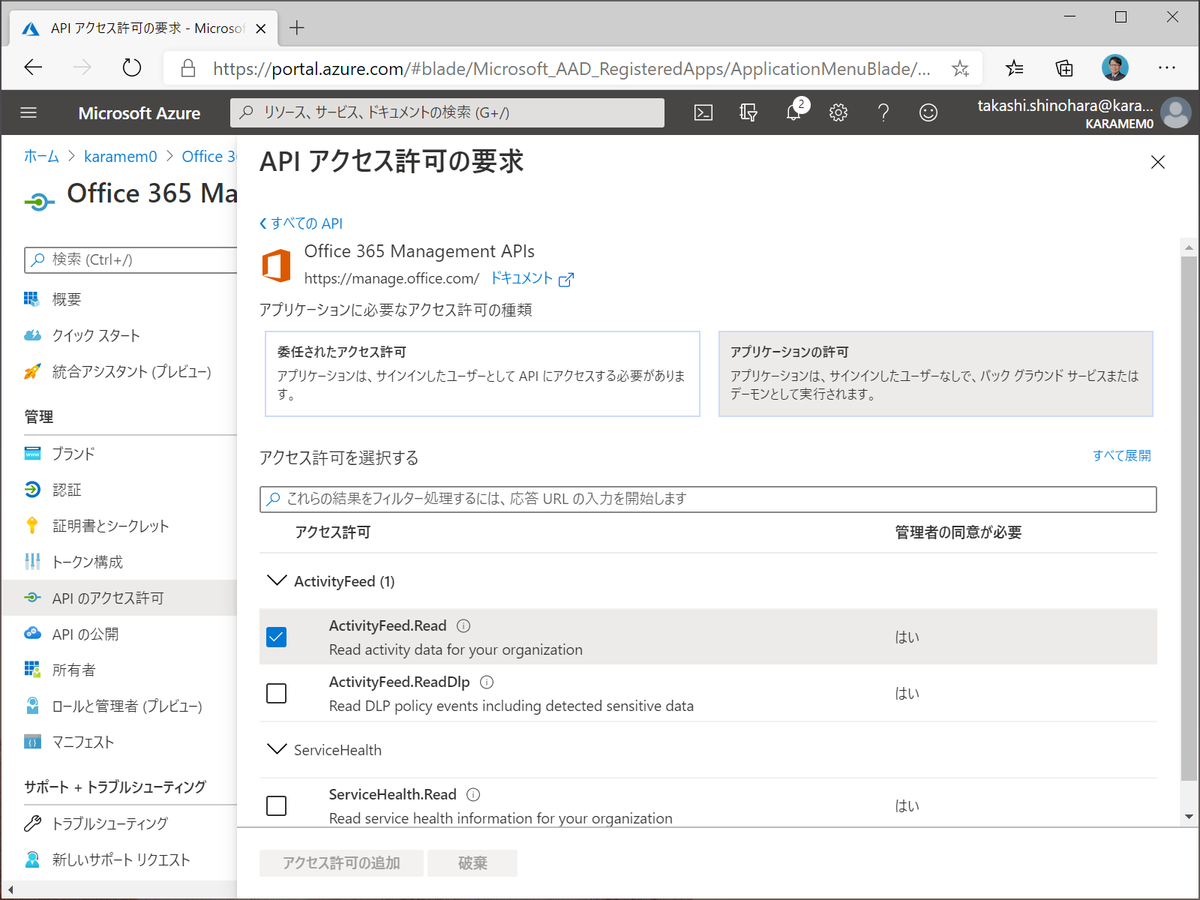Collapse the ServiceHealth group
Viewport: 1200px width, 900px height.
tap(276, 750)
